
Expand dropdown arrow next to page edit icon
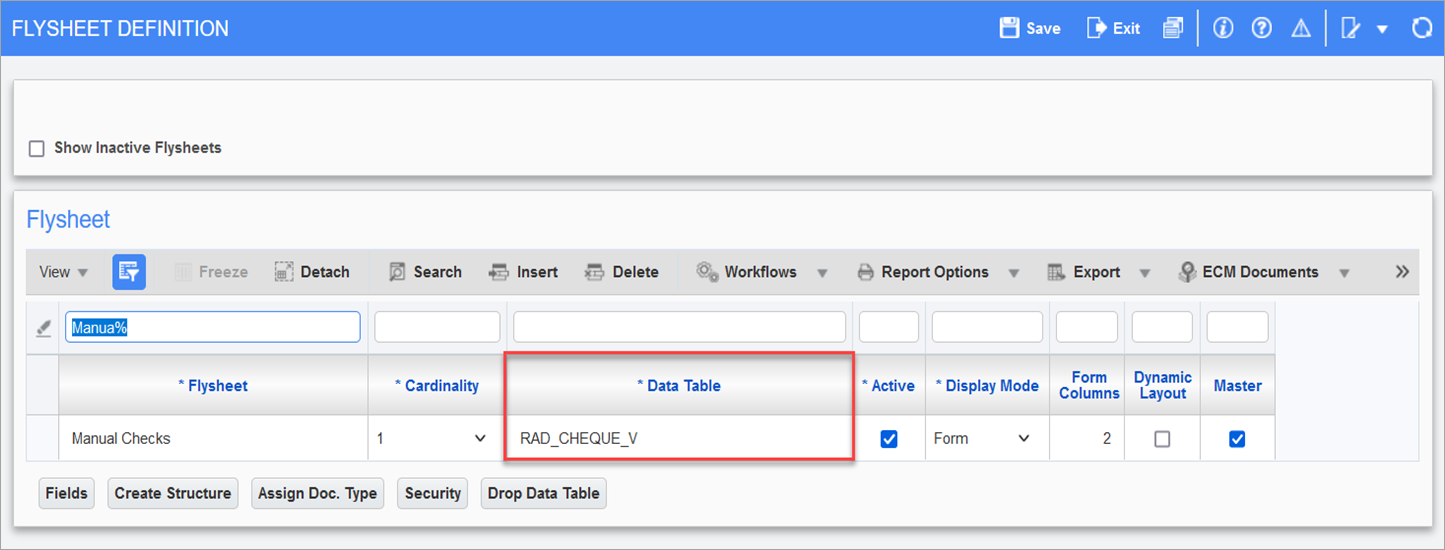pos(1382,29)
